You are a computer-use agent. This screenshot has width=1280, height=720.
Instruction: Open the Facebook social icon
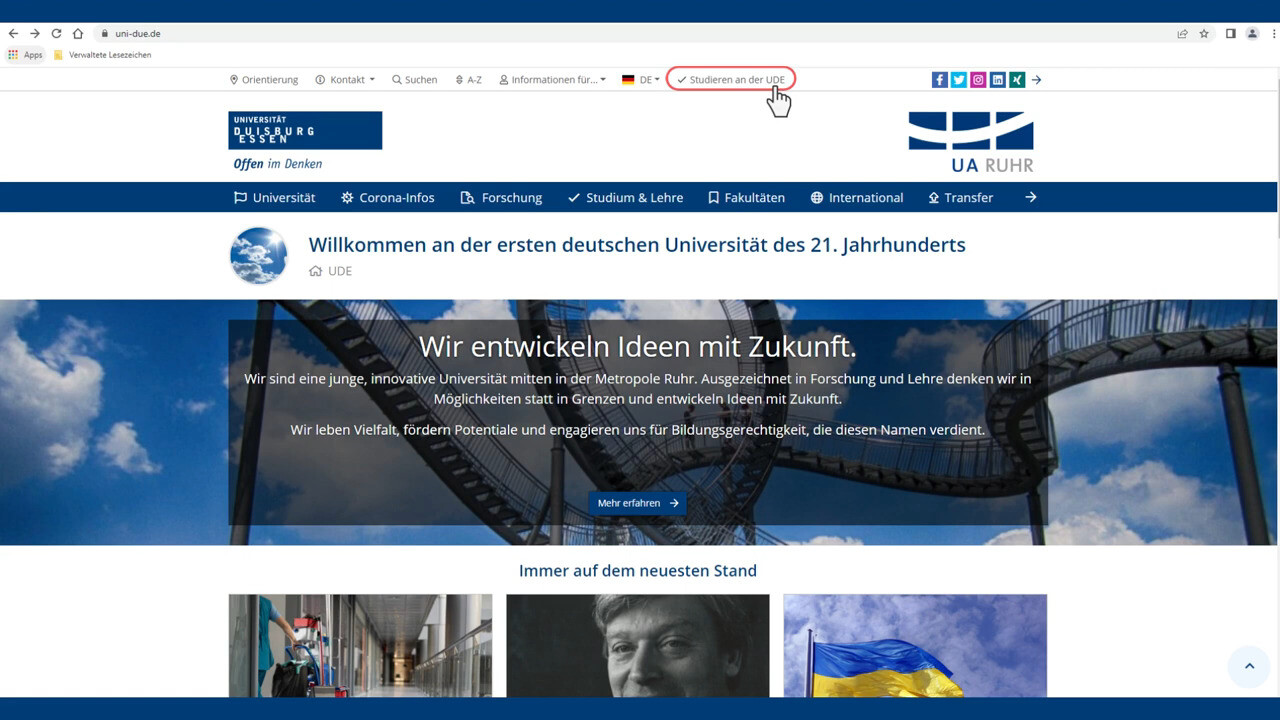pyautogui.click(x=940, y=80)
